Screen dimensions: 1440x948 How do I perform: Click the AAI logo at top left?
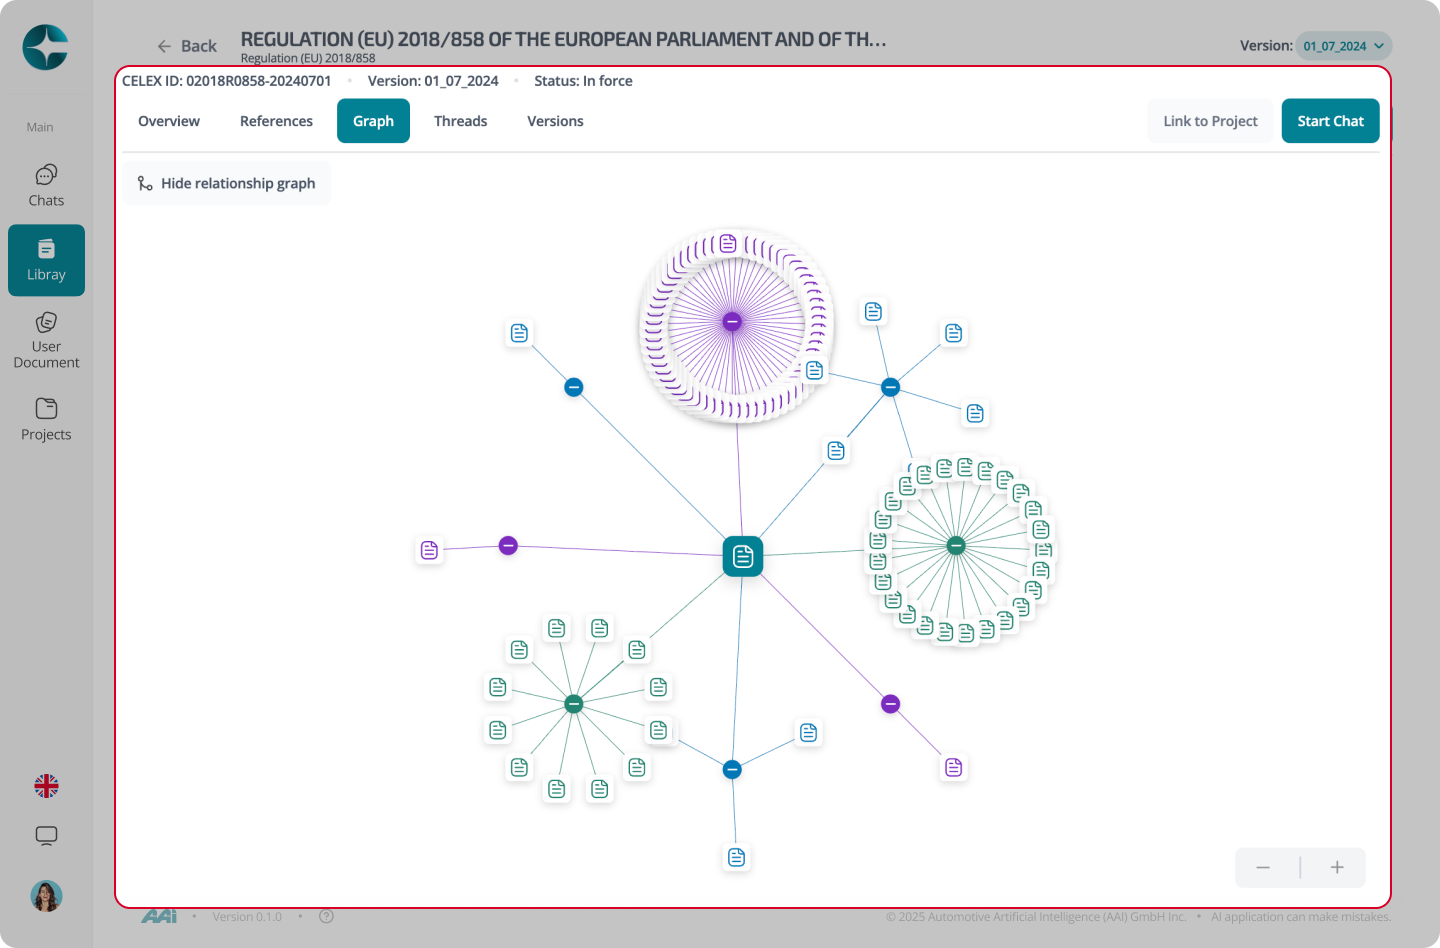point(45,47)
